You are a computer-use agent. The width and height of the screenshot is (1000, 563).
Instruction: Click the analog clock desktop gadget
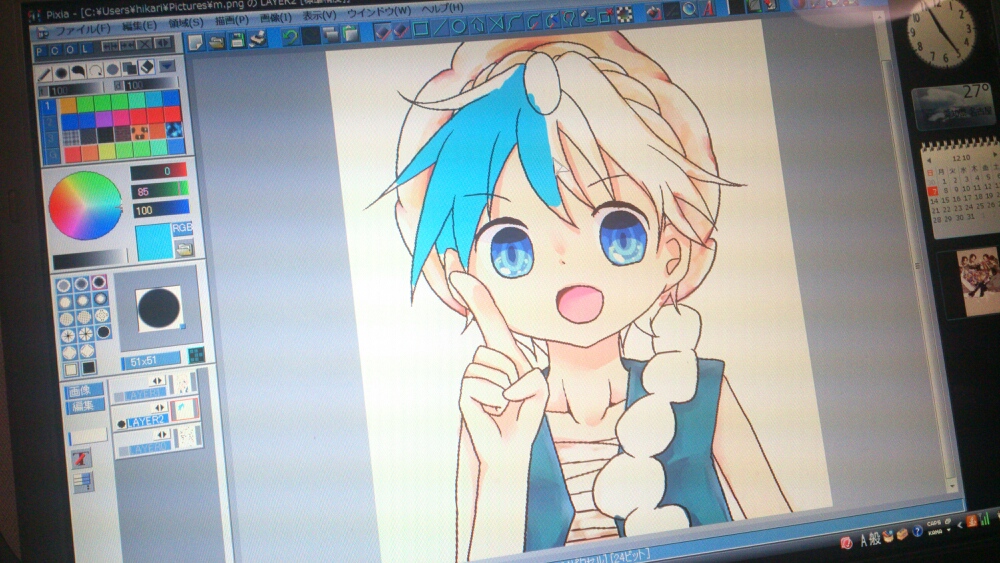click(941, 33)
